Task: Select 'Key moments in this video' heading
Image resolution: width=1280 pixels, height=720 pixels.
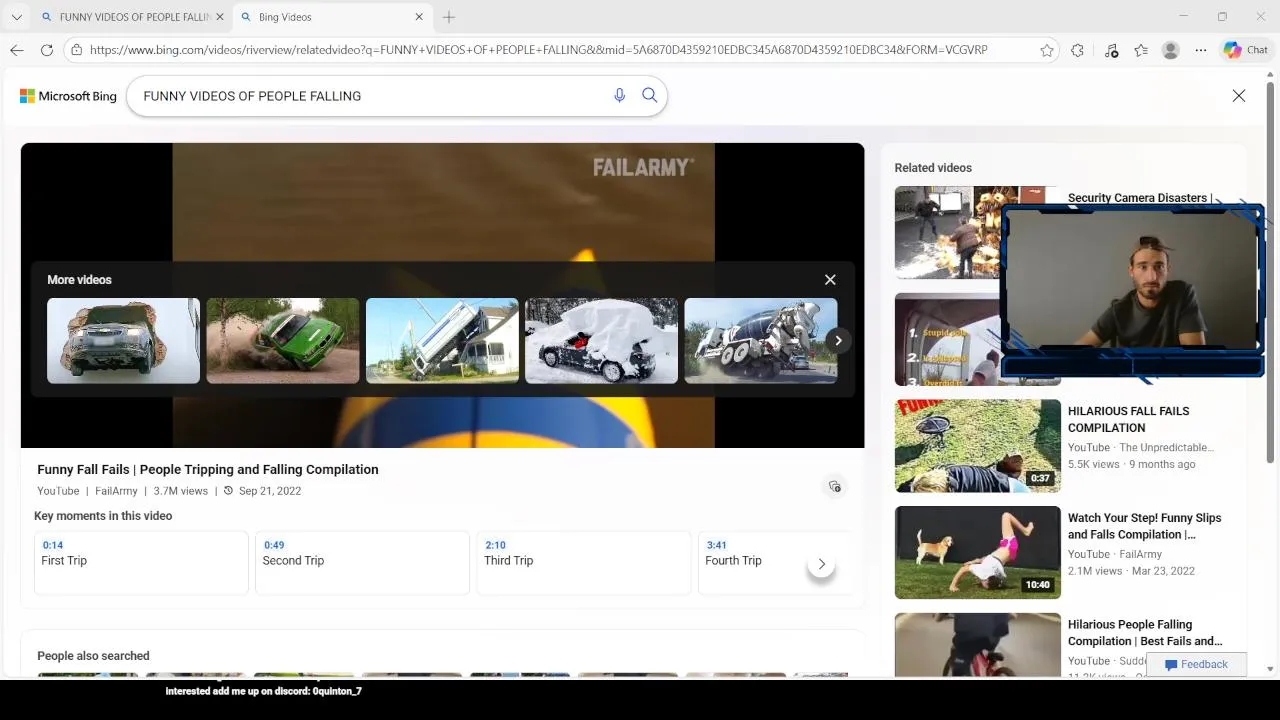Action: click(x=103, y=516)
